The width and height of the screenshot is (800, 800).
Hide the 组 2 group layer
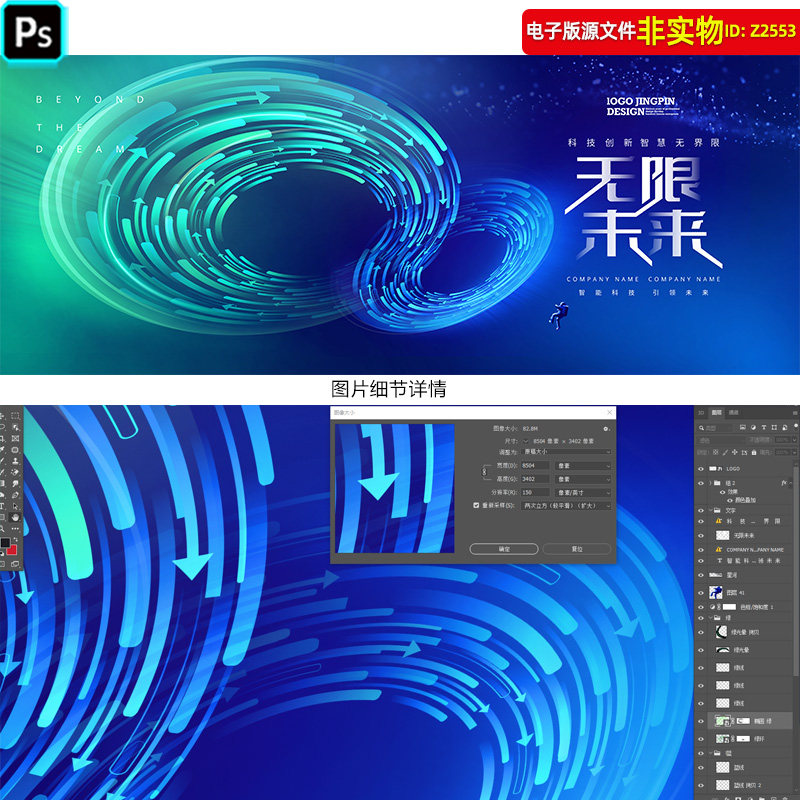click(701, 483)
